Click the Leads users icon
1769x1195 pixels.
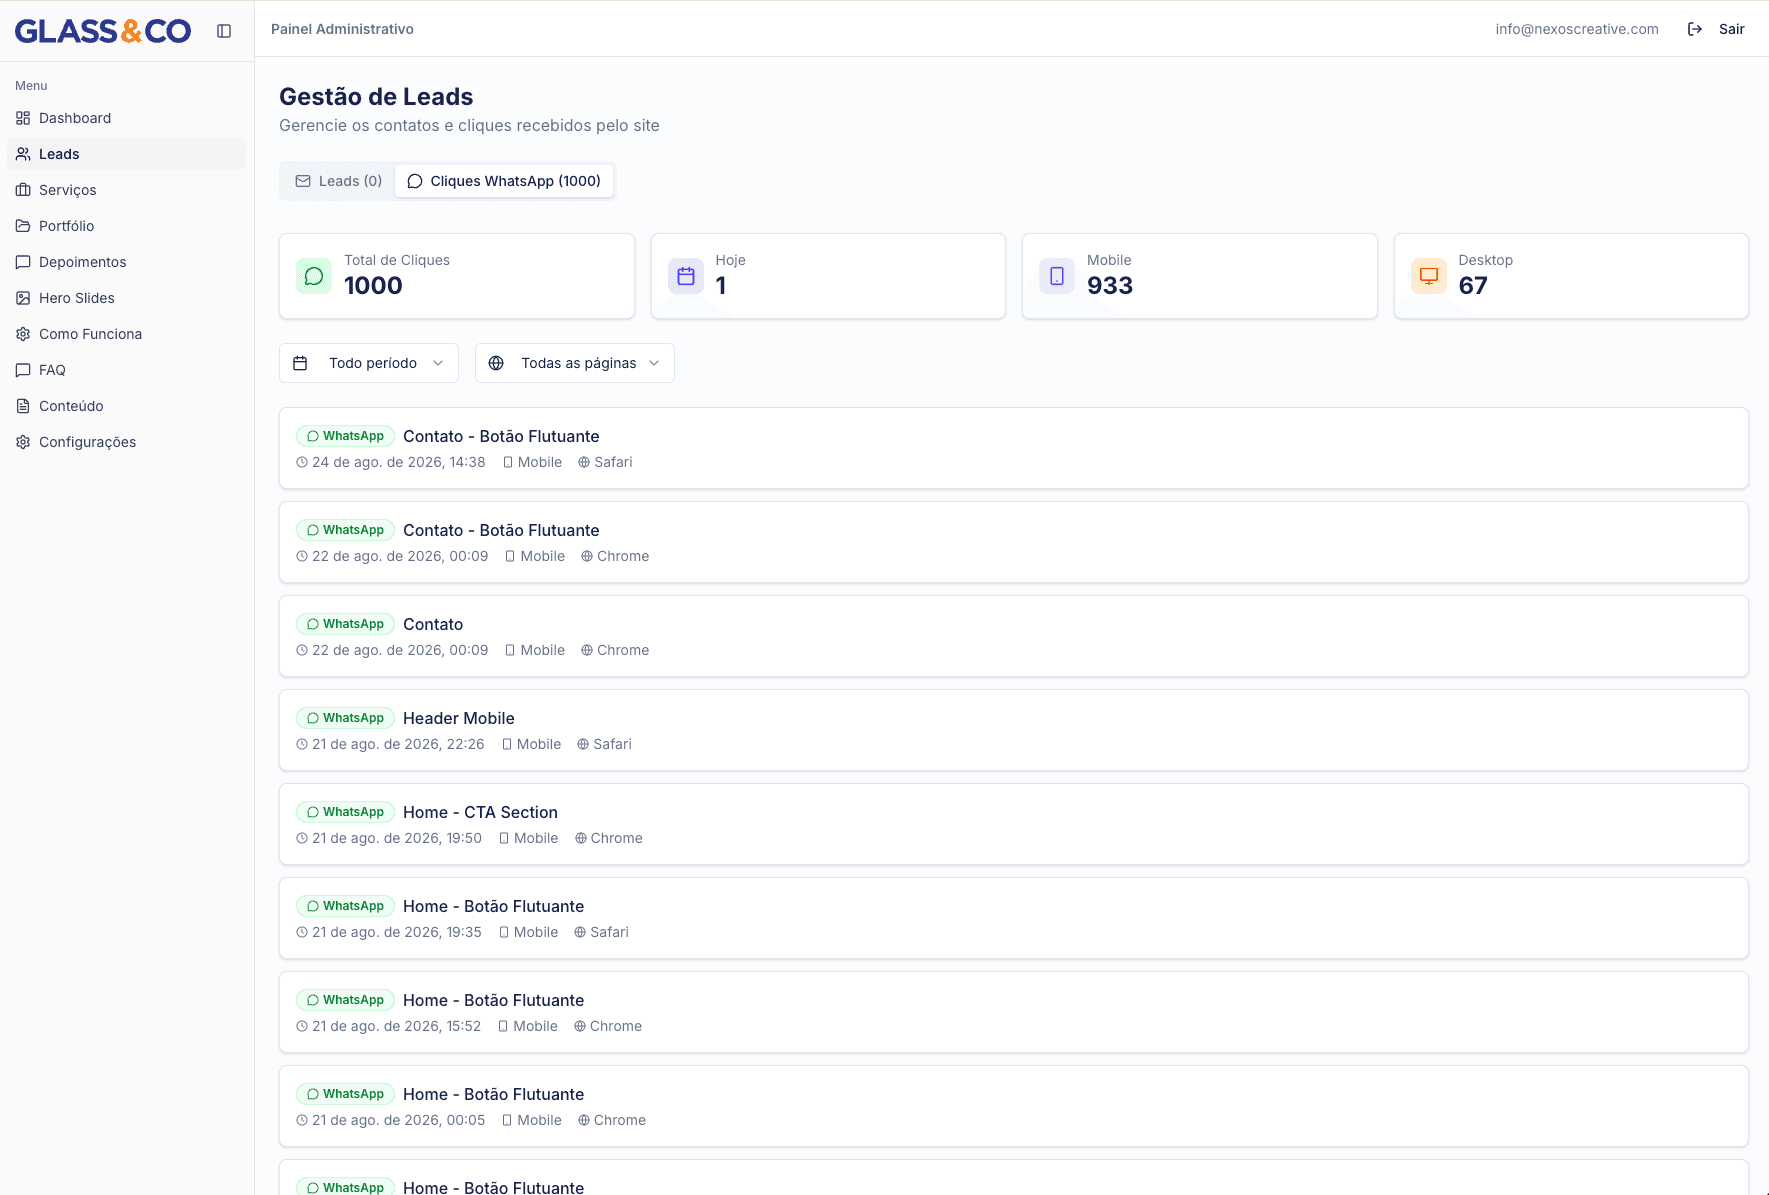pos(23,154)
